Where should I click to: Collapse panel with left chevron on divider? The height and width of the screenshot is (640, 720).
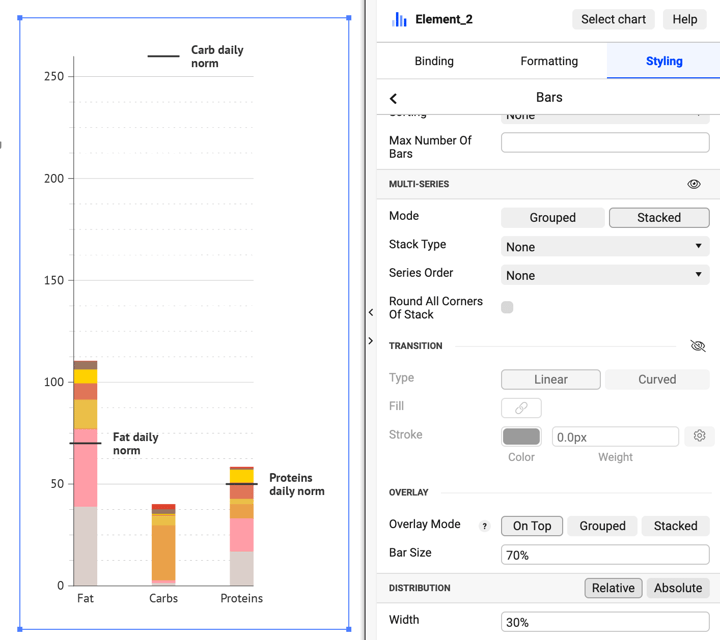click(371, 312)
